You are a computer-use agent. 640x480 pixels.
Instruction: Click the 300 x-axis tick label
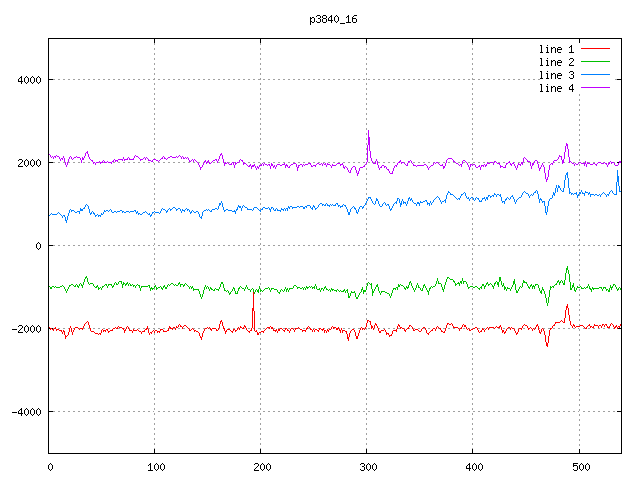pyautogui.click(x=367, y=465)
